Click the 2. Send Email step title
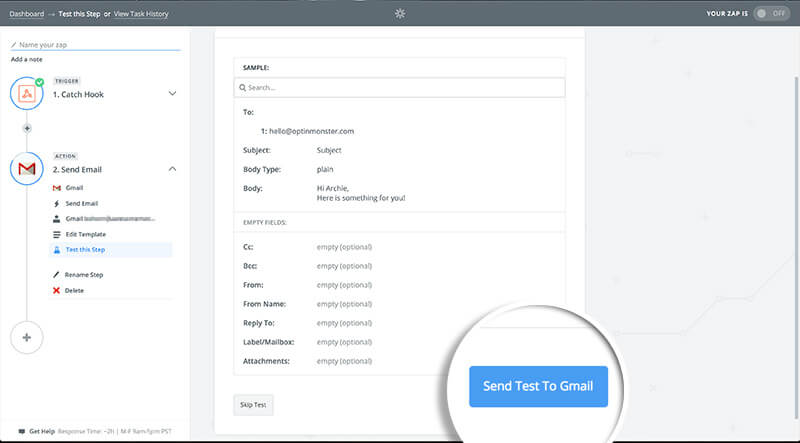 tap(77, 169)
